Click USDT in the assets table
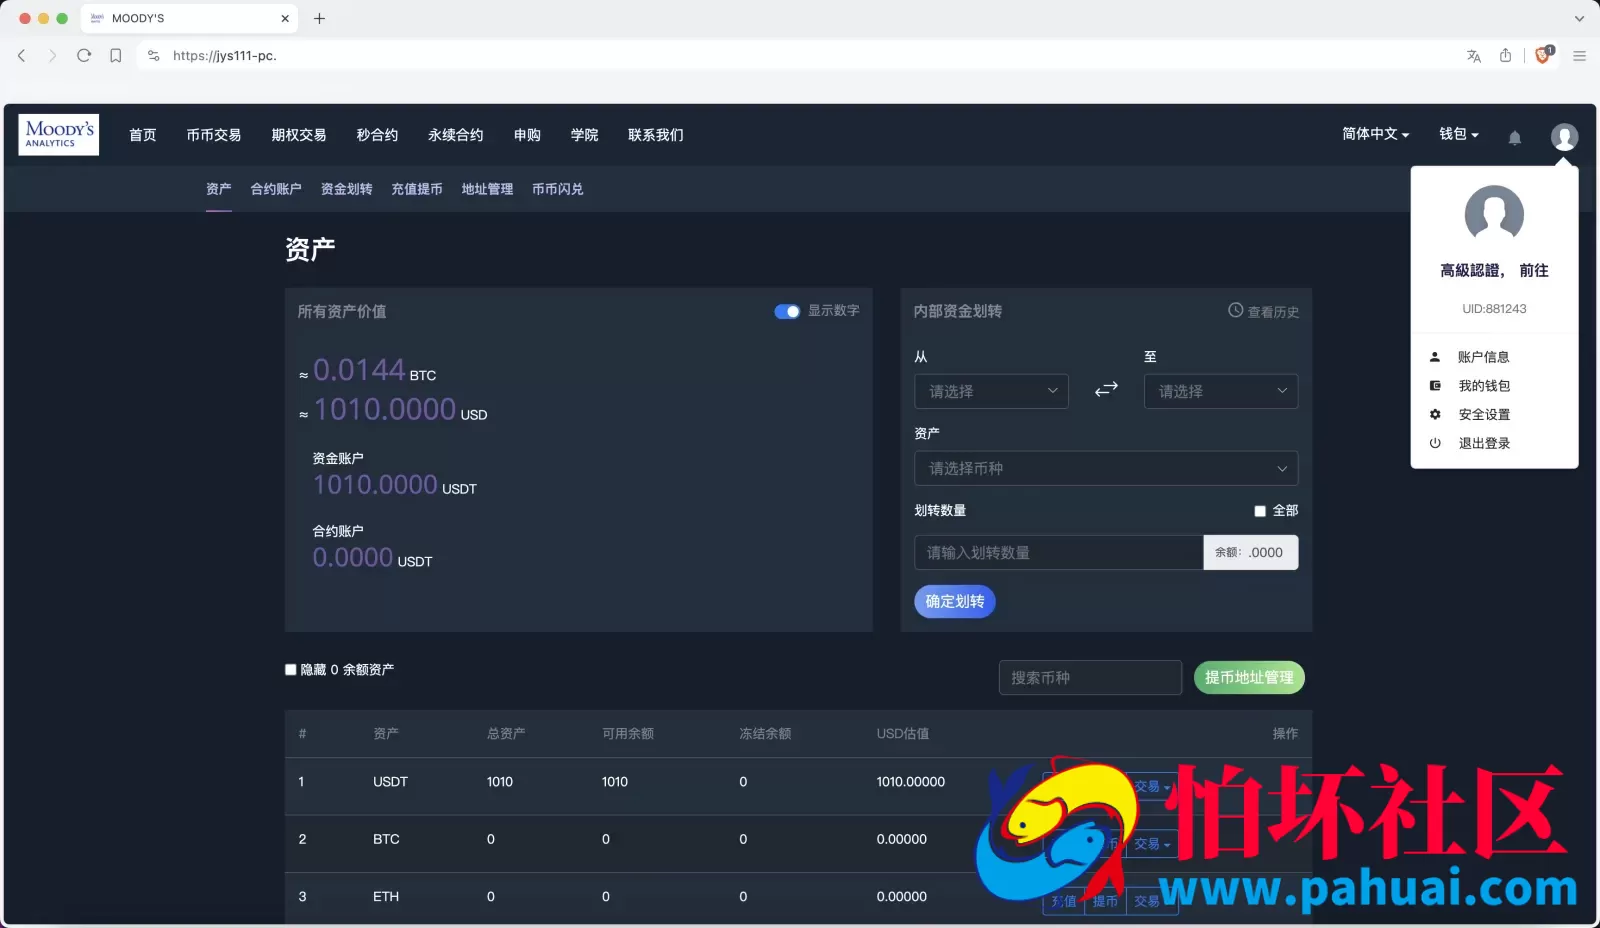The height and width of the screenshot is (928, 1600). (390, 782)
